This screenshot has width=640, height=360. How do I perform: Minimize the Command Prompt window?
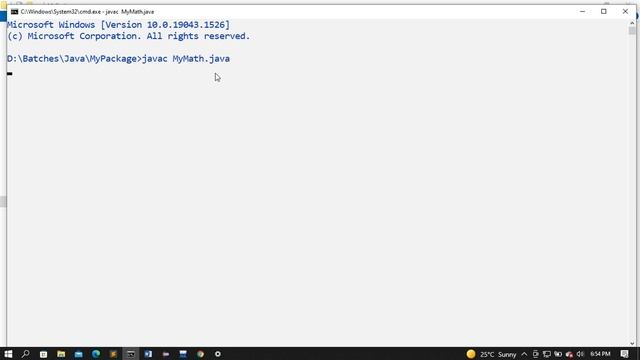coord(582,11)
